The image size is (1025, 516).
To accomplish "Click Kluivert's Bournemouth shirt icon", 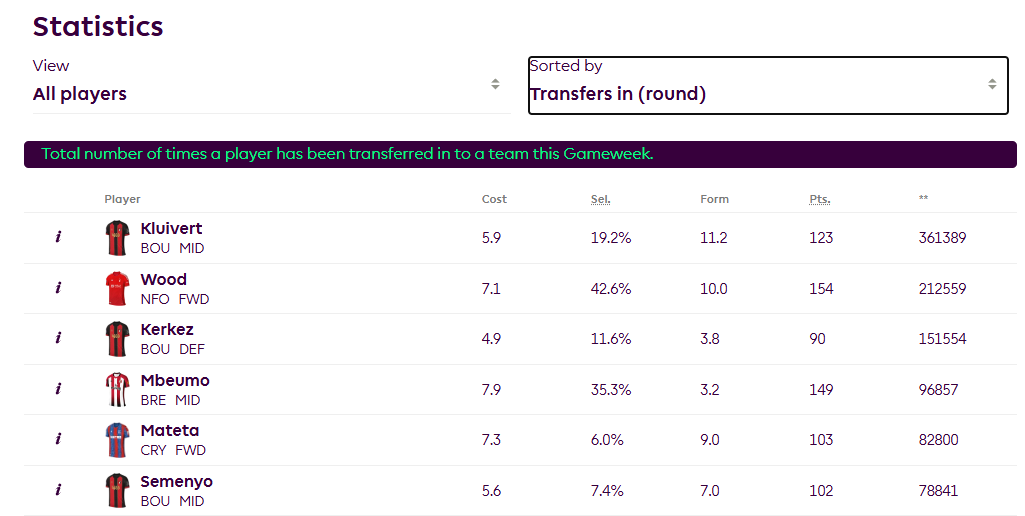I will point(117,238).
